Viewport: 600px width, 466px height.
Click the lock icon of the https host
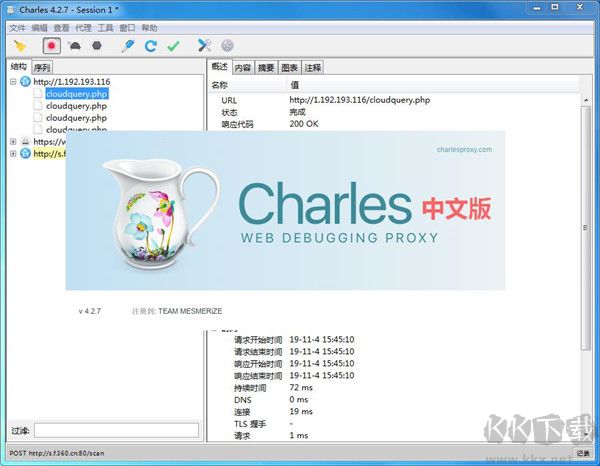pyautogui.click(x=25, y=142)
